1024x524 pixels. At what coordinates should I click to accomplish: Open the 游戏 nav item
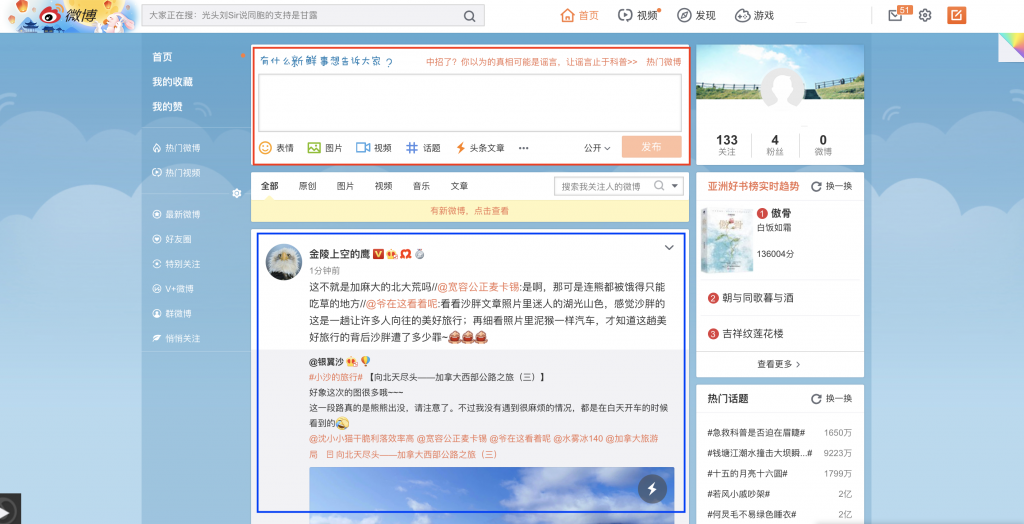pyautogui.click(x=754, y=15)
